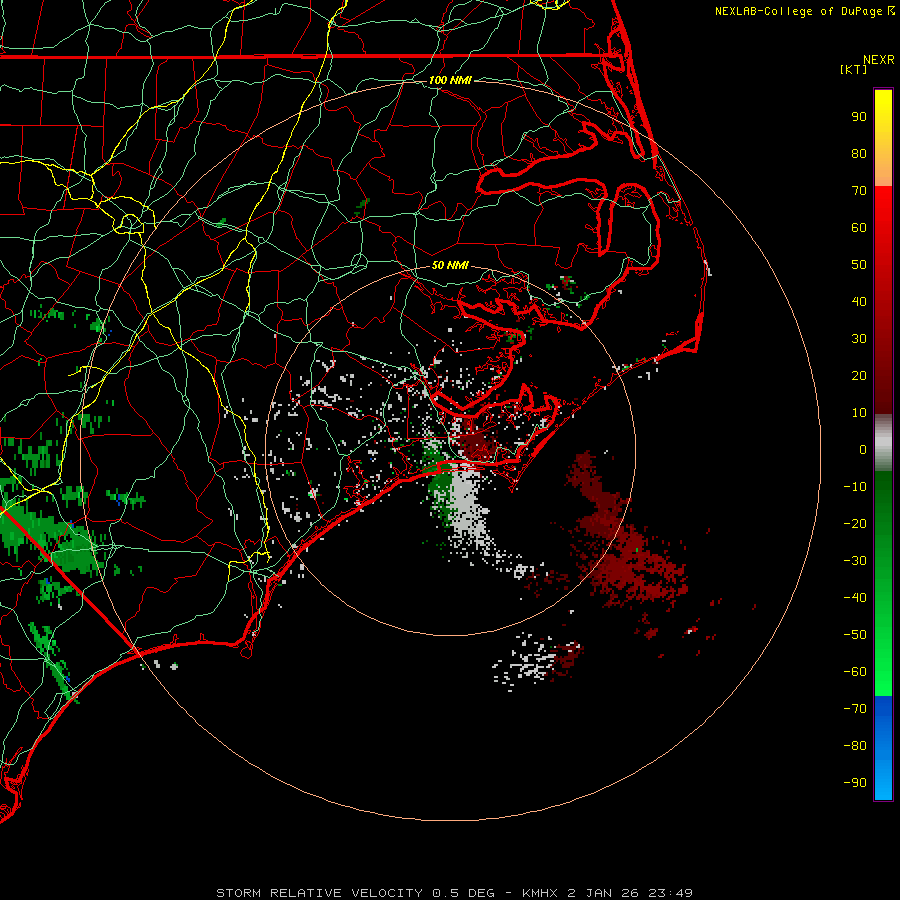Screen dimensions: 900x900
Task: Click the 90 value on velocity scale
Action: point(859,117)
